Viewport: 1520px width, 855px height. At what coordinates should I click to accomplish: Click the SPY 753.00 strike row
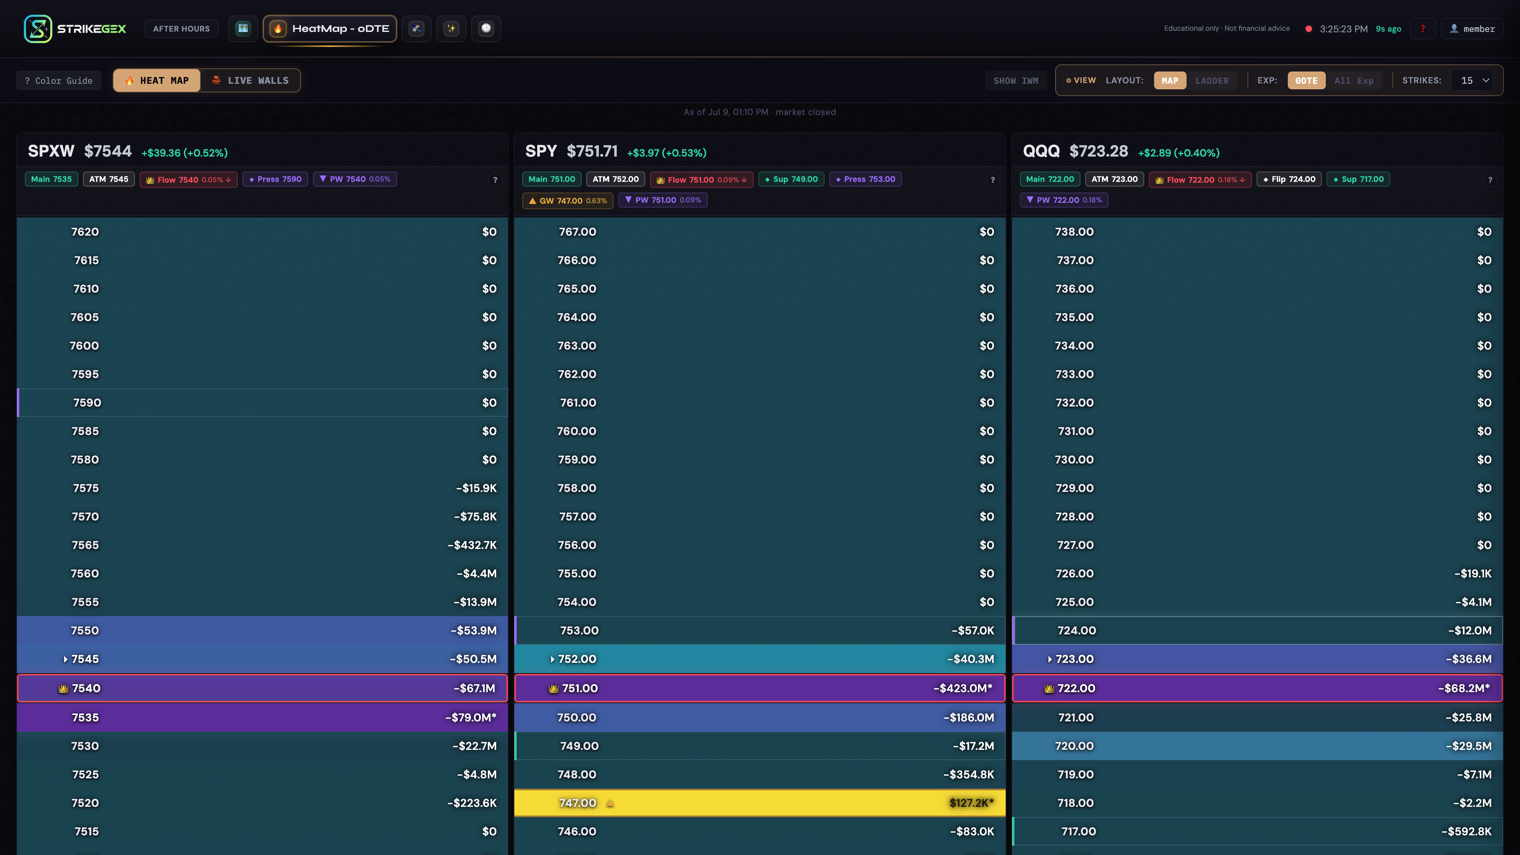click(x=760, y=631)
